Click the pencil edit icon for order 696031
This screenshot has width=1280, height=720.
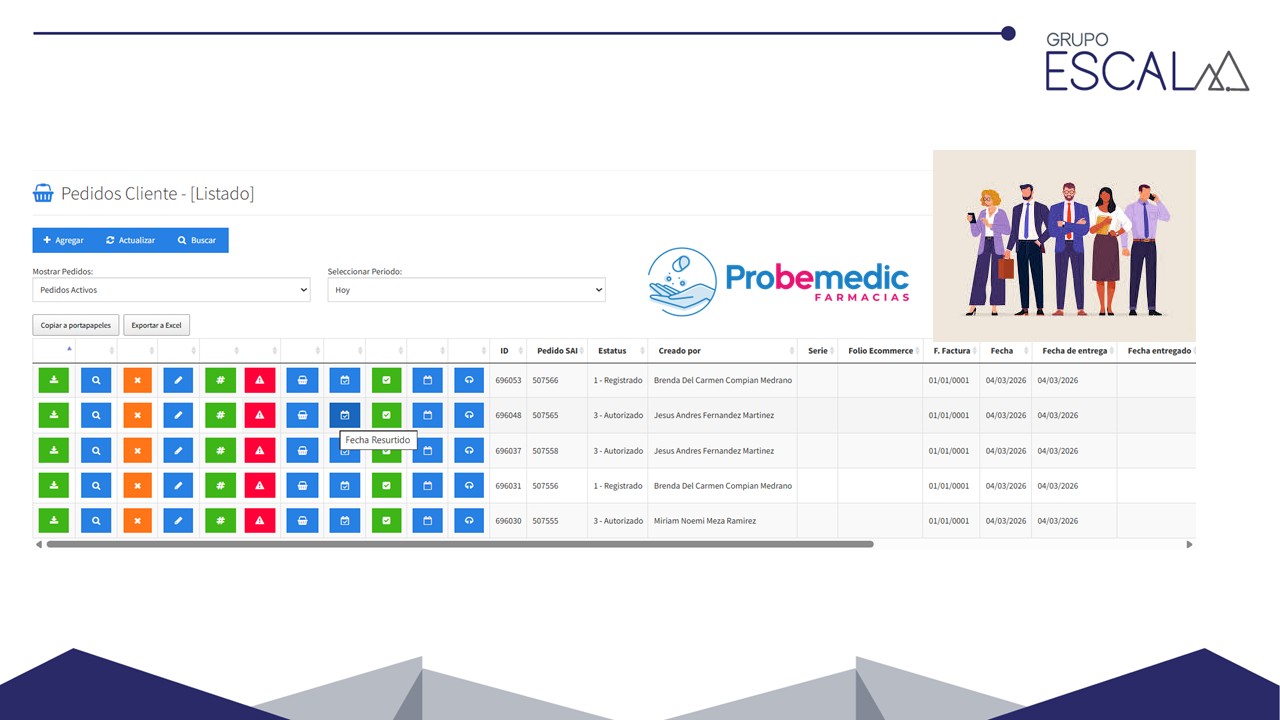tap(178, 486)
